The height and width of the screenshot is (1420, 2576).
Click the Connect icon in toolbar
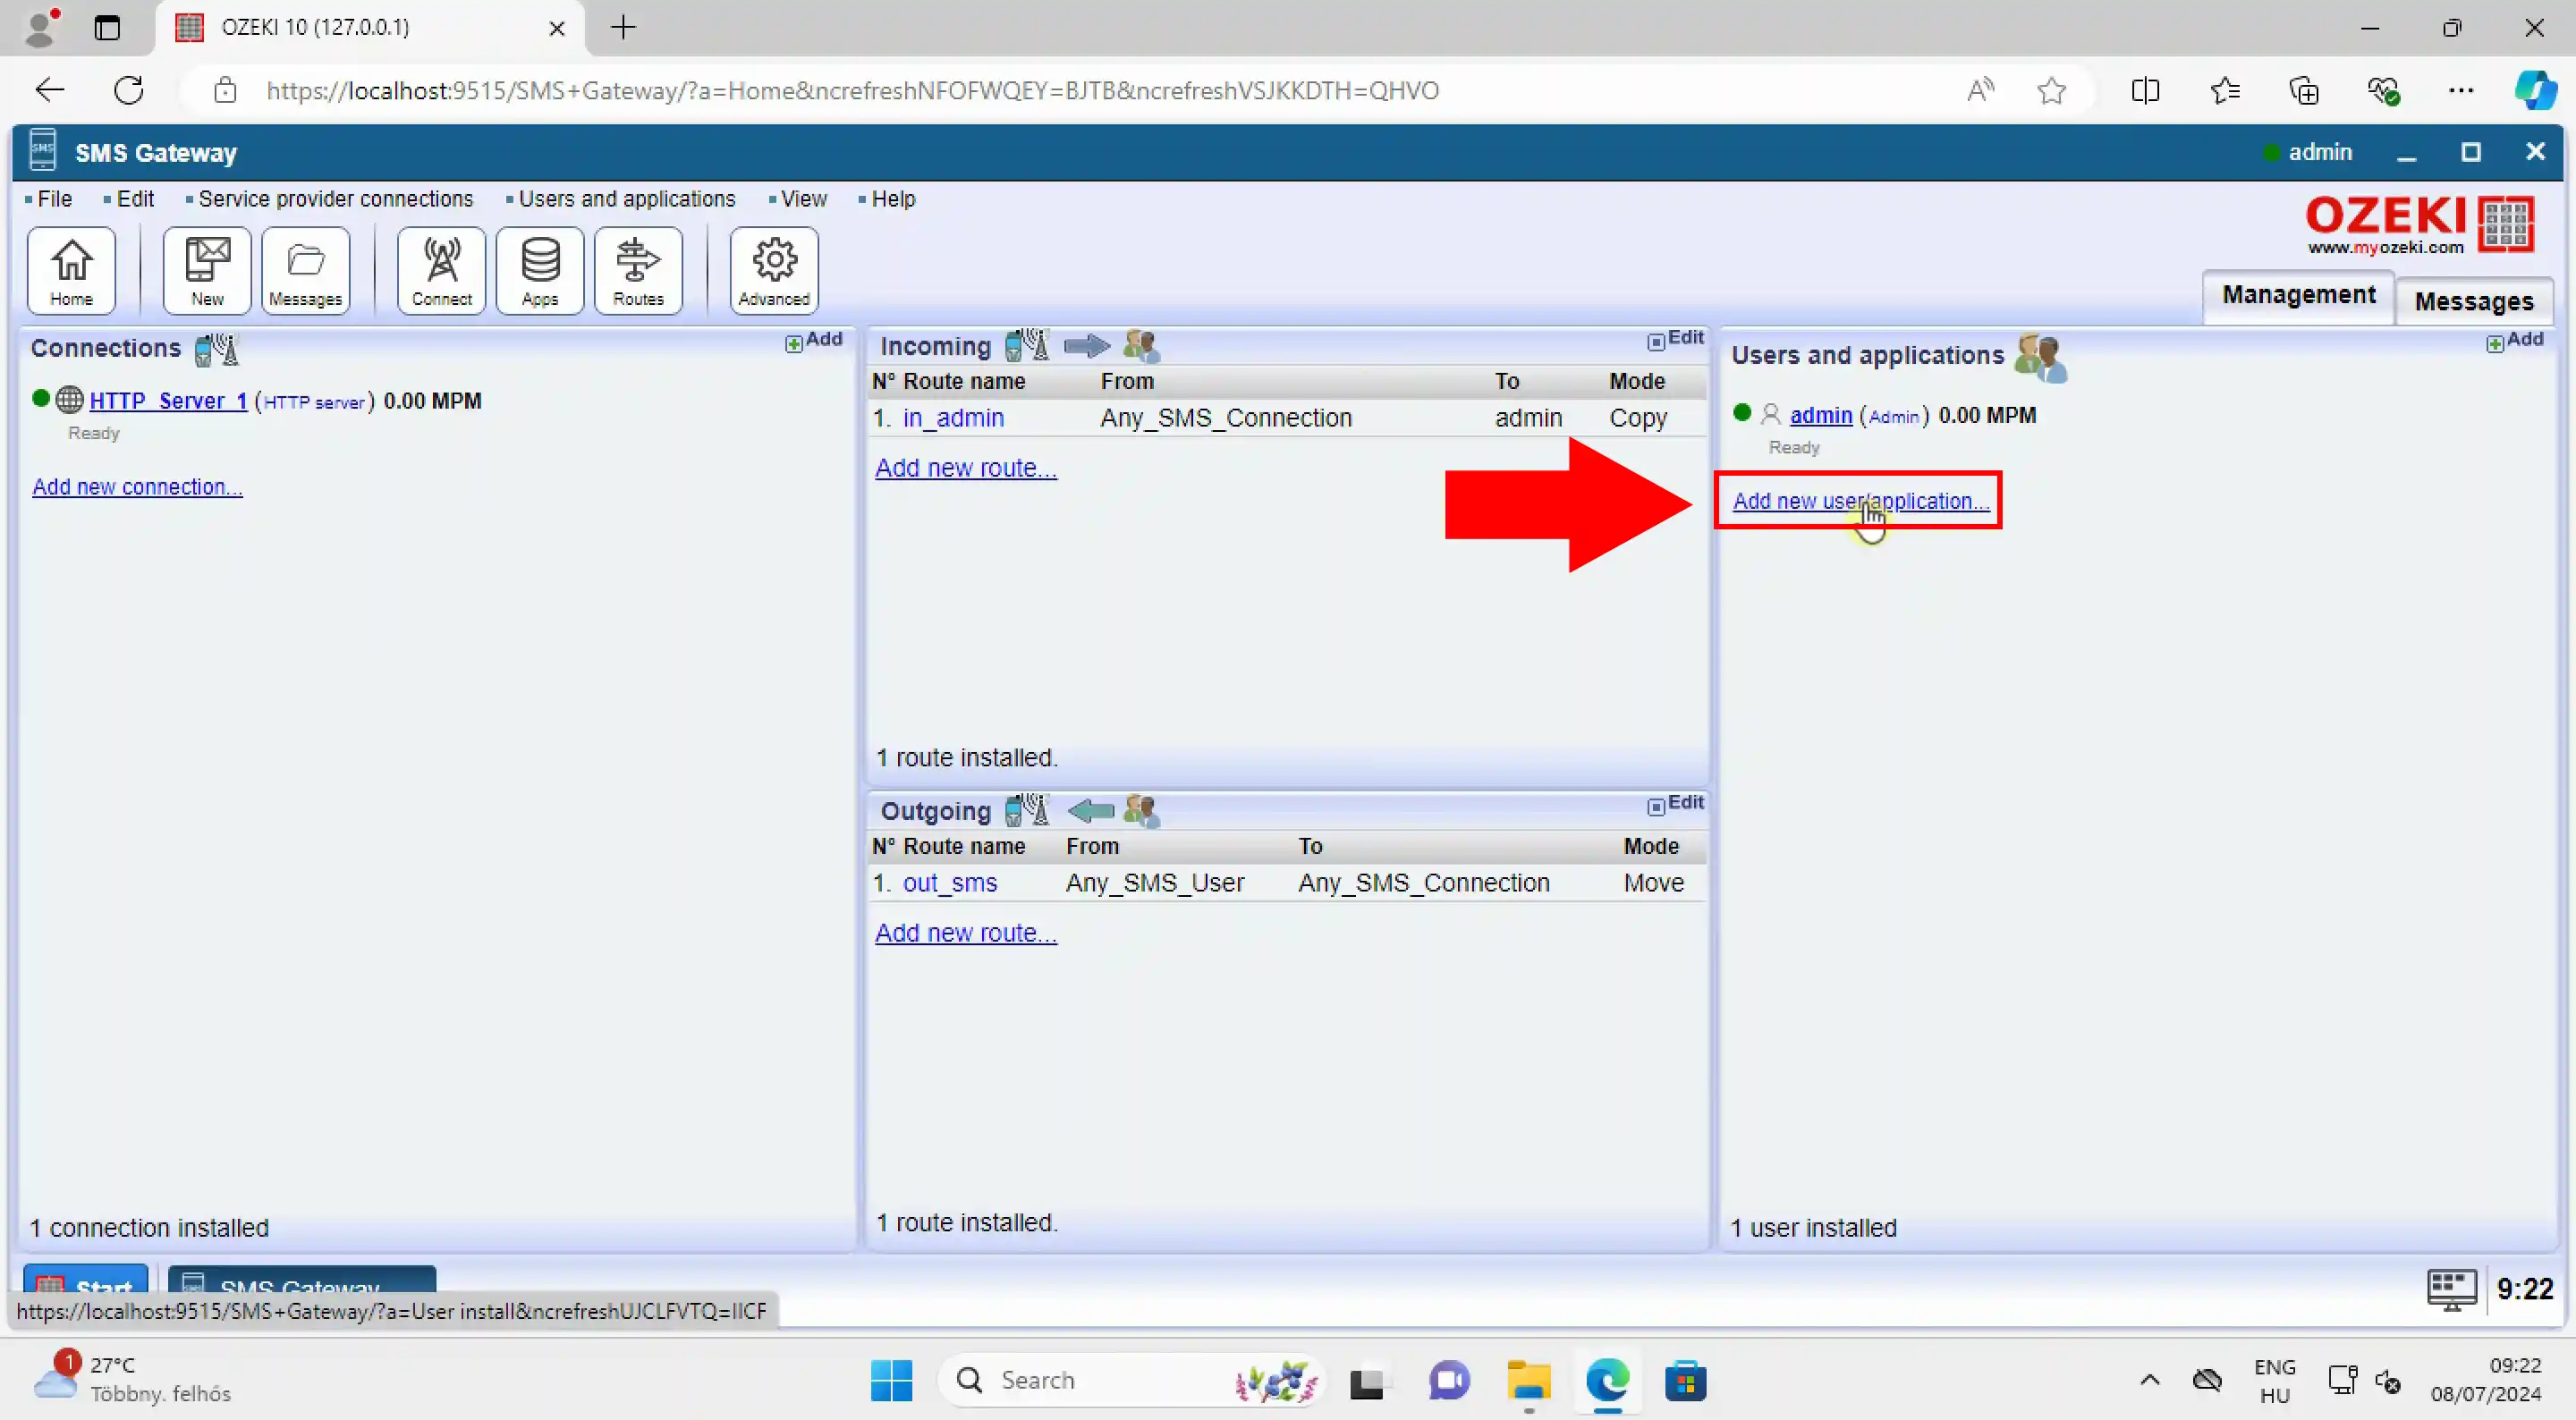pos(441,269)
